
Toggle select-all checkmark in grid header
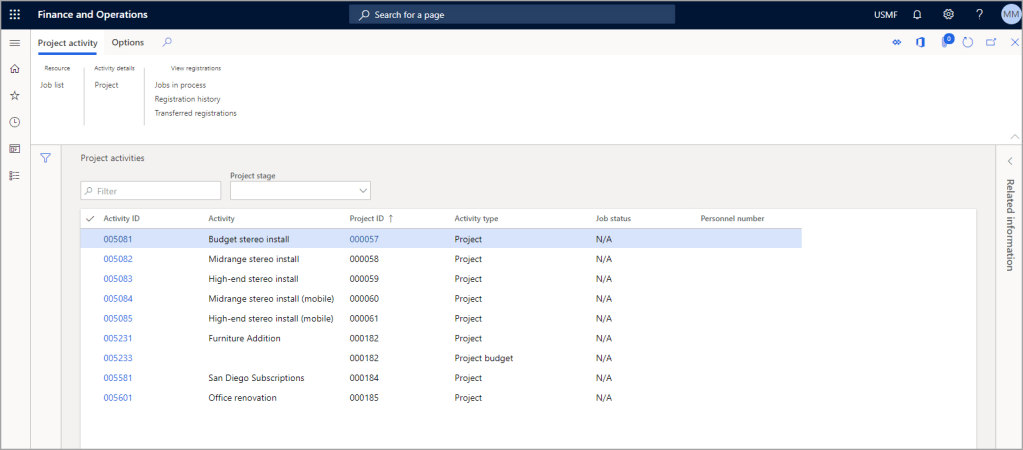pos(91,218)
